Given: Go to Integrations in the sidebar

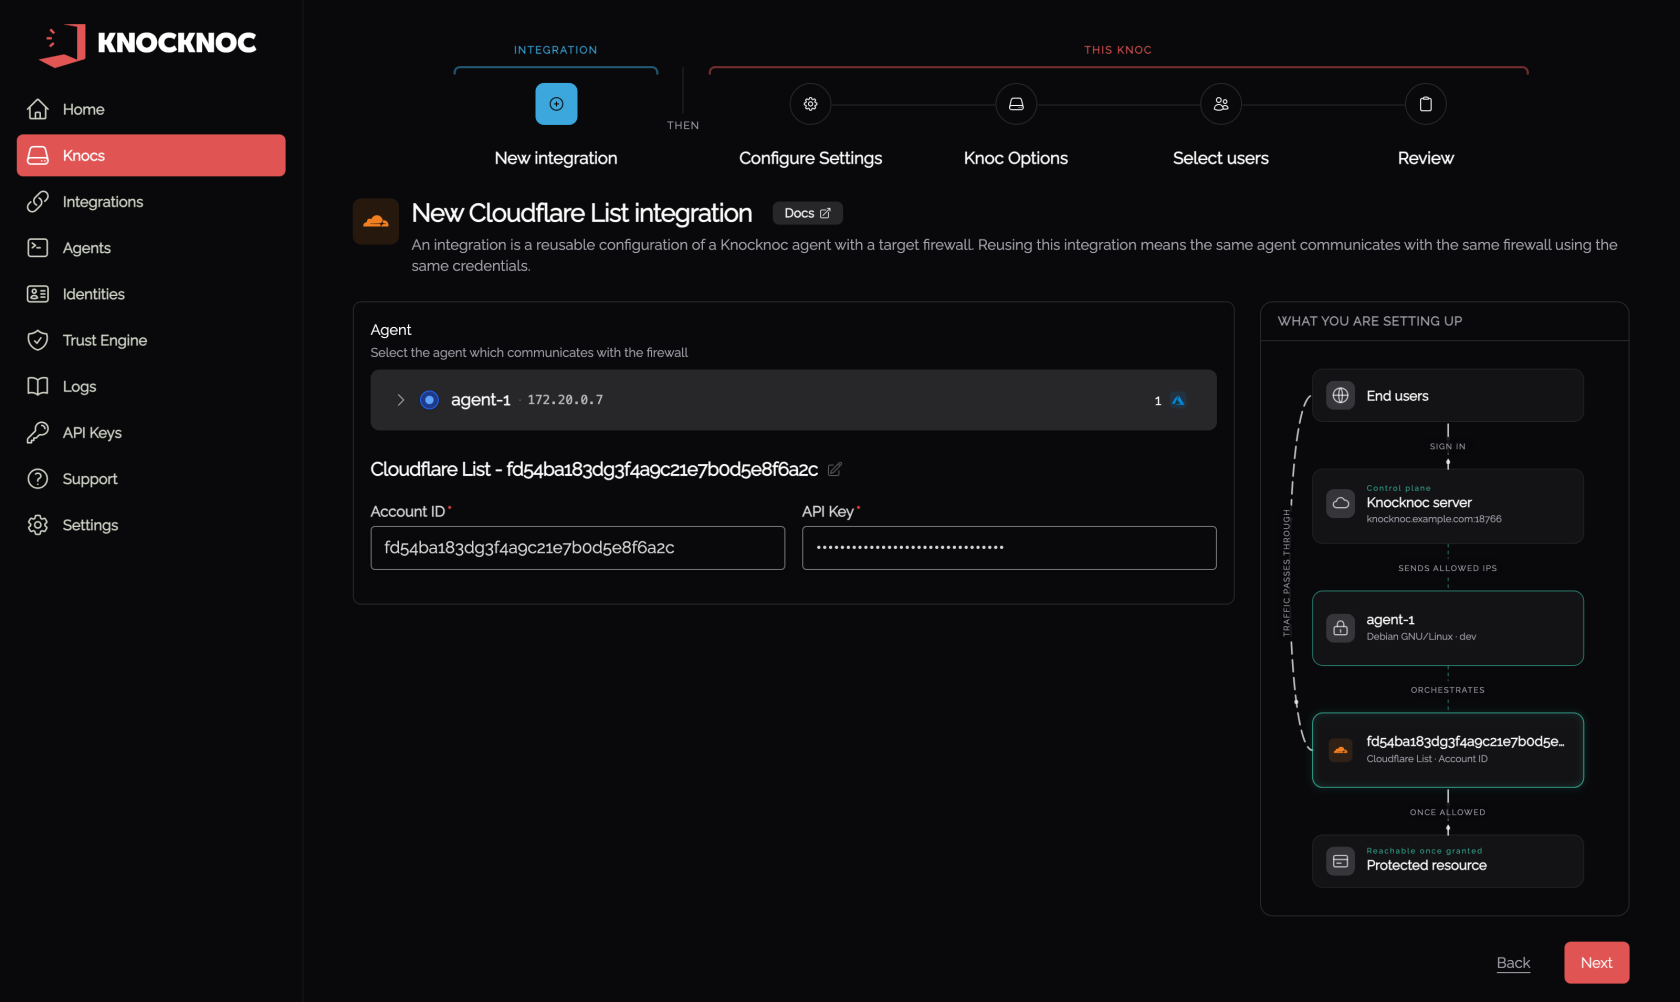Looking at the screenshot, I should (x=151, y=201).
